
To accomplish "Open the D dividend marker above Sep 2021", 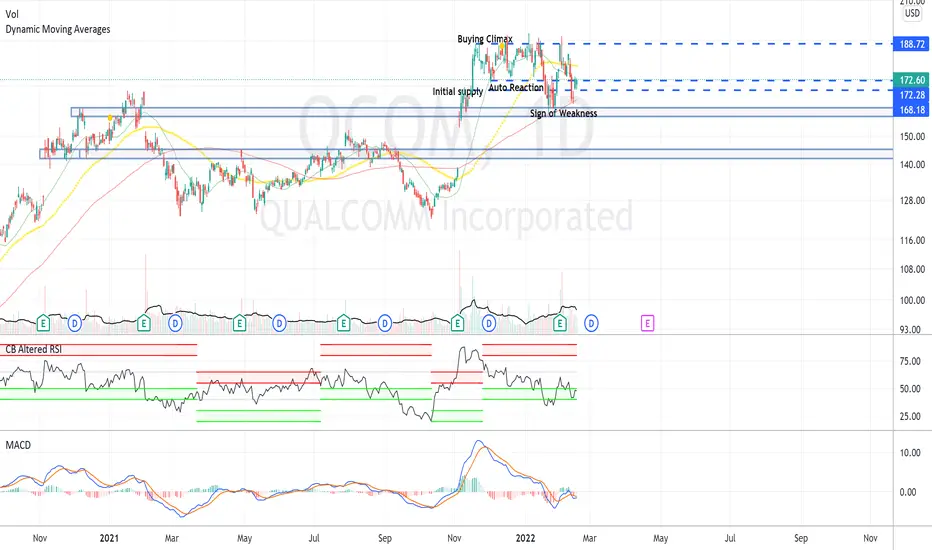I will pyautogui.click(x=385, y=323).
